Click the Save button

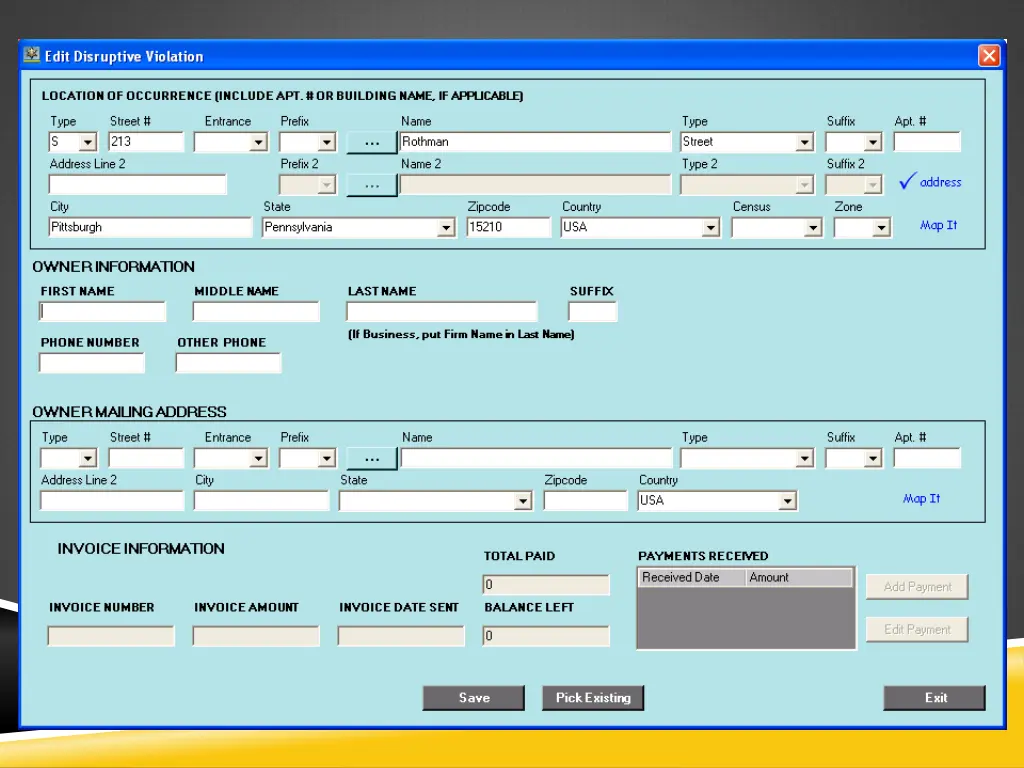click(473, 698)
